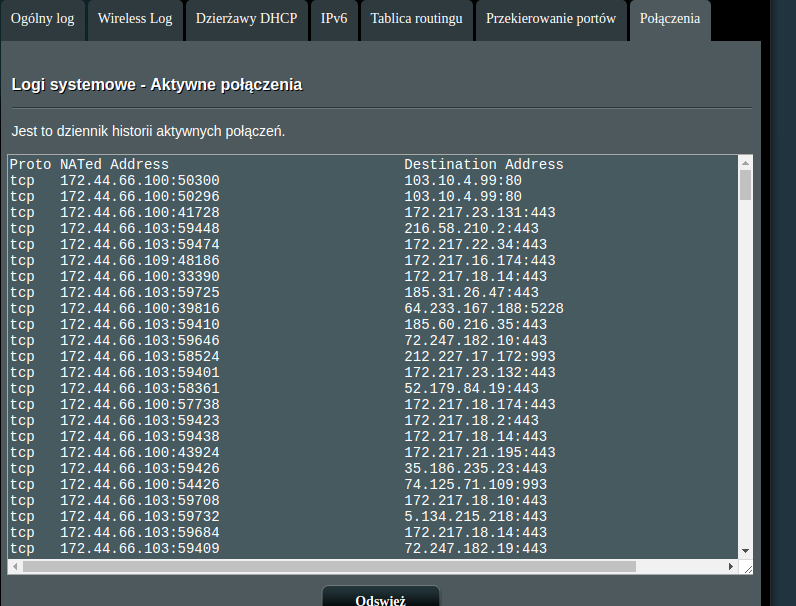Click destination 172.217.18.174:443
This screenshot has width=796, height=606.
(480, 405)
